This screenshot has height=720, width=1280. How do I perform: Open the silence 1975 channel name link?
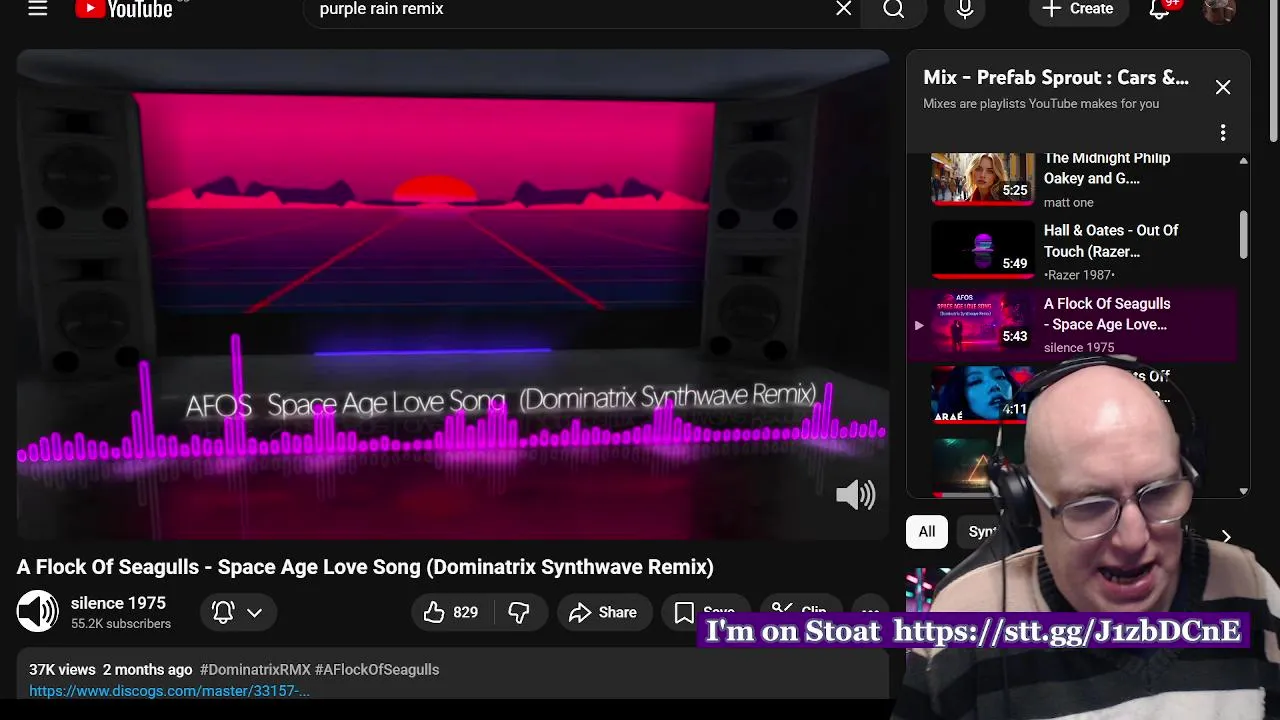118,603
